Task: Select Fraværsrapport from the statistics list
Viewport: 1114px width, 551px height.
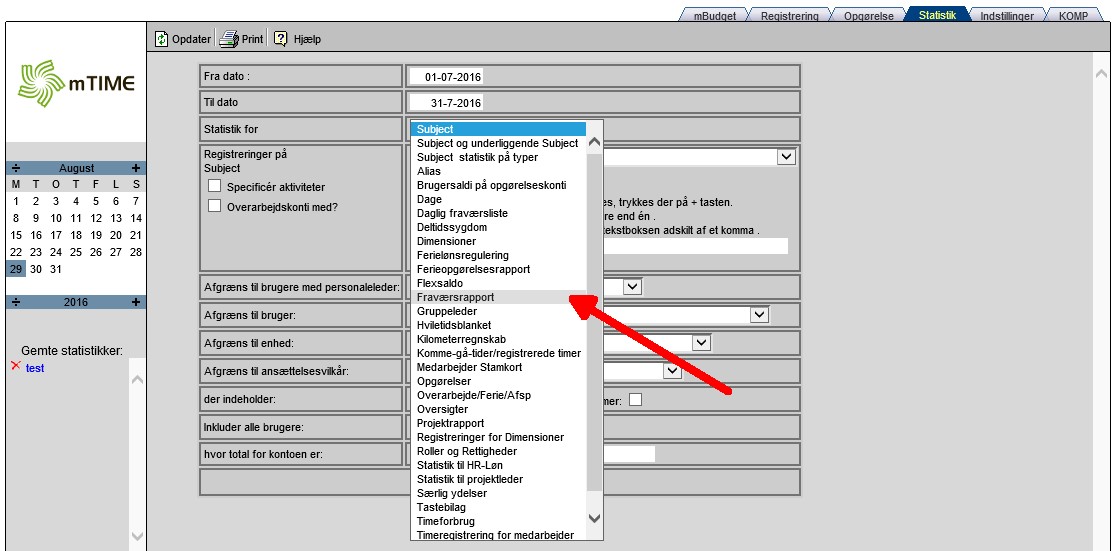Action: coord(455,297)
